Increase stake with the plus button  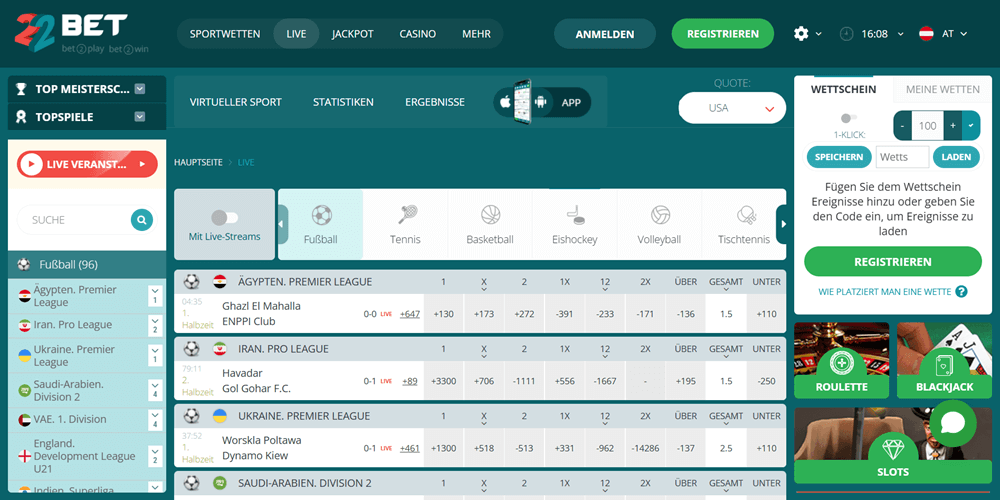[x=953, y=126]
